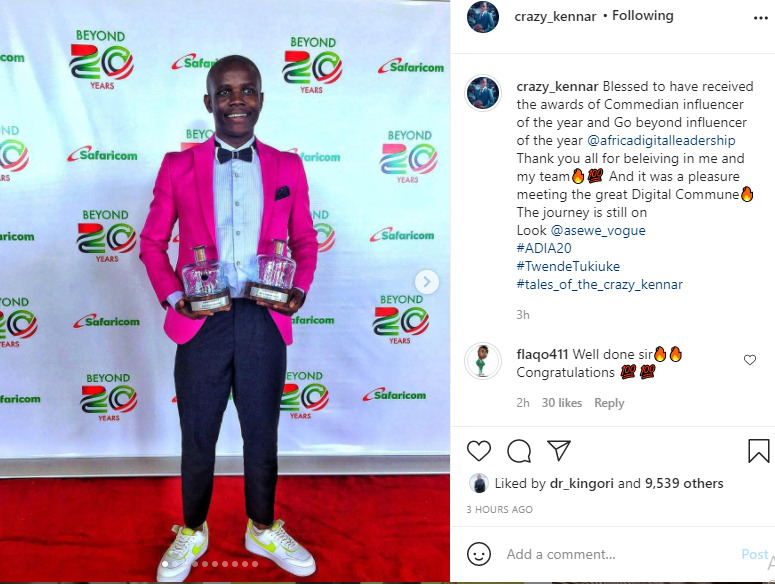The width and height of the screenshot is (775, 584).
Task: Open flaqo411's profile avatar
Action: point(483,361)
